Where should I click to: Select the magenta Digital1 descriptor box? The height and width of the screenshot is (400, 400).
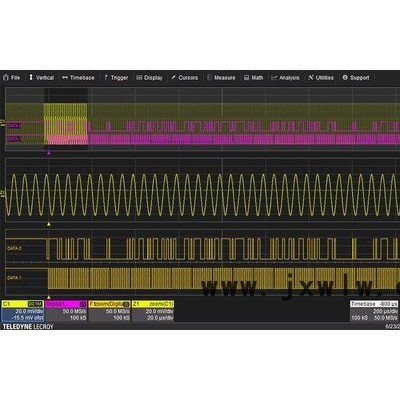[x=66, y=311]
